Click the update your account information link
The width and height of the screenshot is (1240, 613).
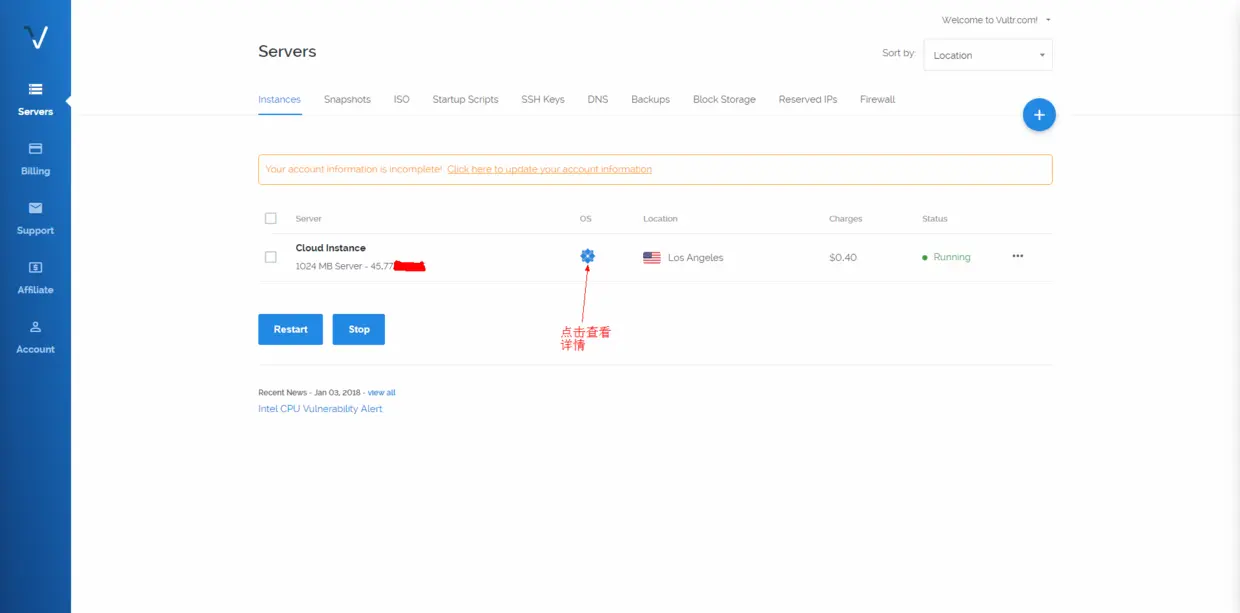(549, 169)
